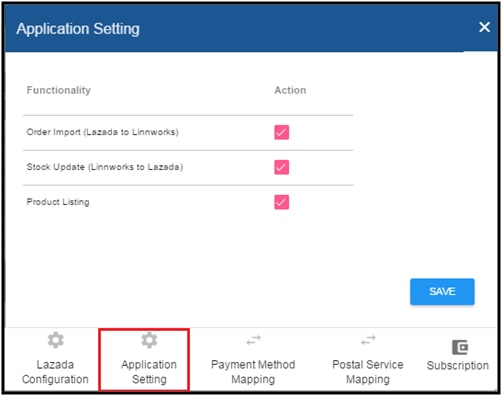Toggle the Stock Update checkbox
Screen dimensions: 503x396
point(282,167)
